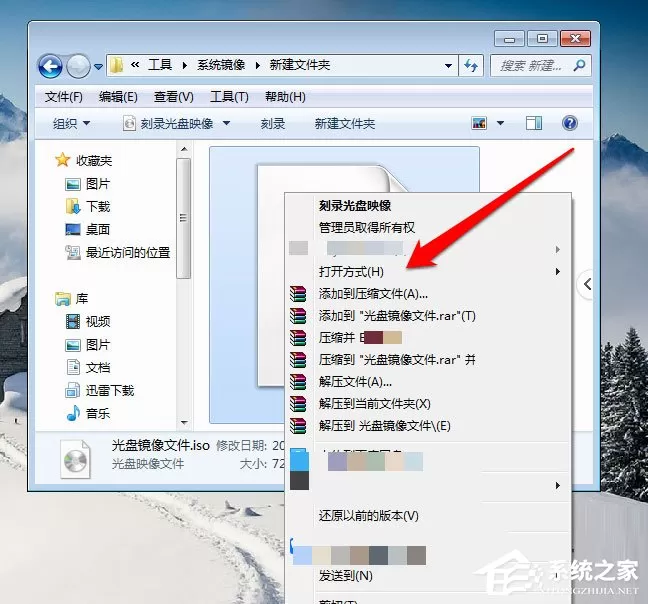Click the greyed Forward navigation button
Viewport: 648px width, 604px height.
click(78, 66)
